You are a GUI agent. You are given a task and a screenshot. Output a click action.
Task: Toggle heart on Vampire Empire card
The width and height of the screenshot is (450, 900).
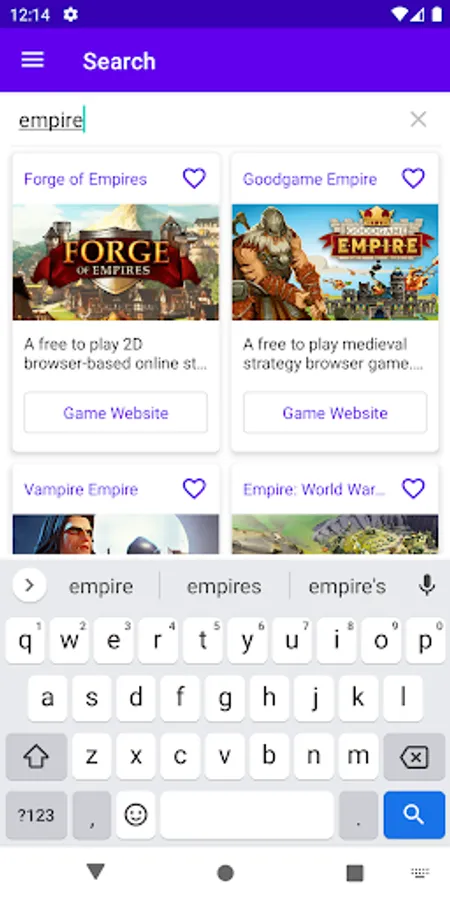(x=194, y=489)
